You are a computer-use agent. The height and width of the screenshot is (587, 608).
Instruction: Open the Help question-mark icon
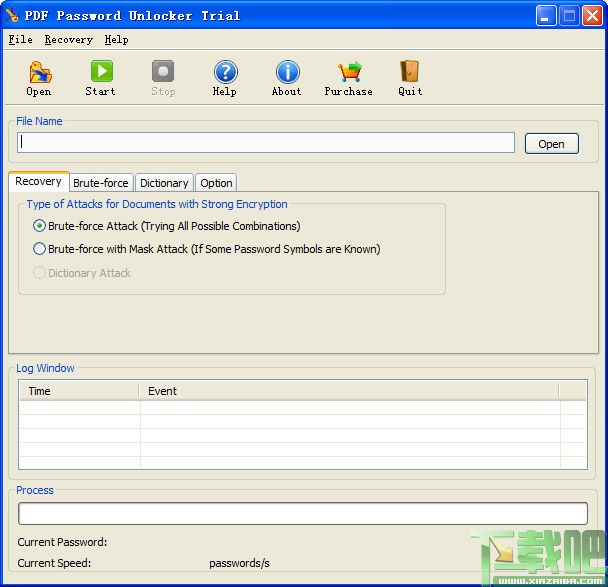pyautogui.click(x=225, y=72)
